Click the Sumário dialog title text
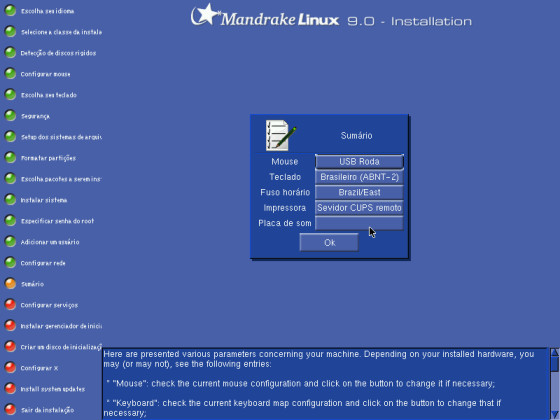The height and width of the screenshot is (420, 560). click(356, 135)
